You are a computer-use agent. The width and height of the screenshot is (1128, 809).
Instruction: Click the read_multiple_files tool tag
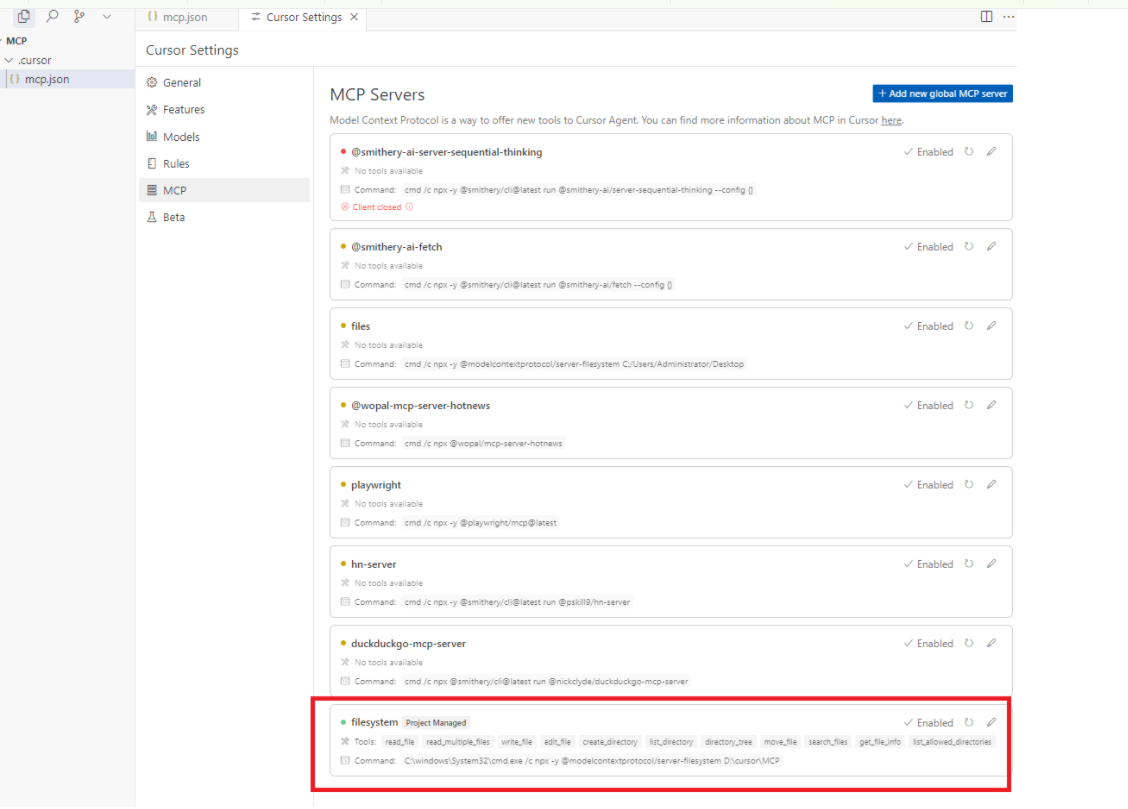[458, 742]
